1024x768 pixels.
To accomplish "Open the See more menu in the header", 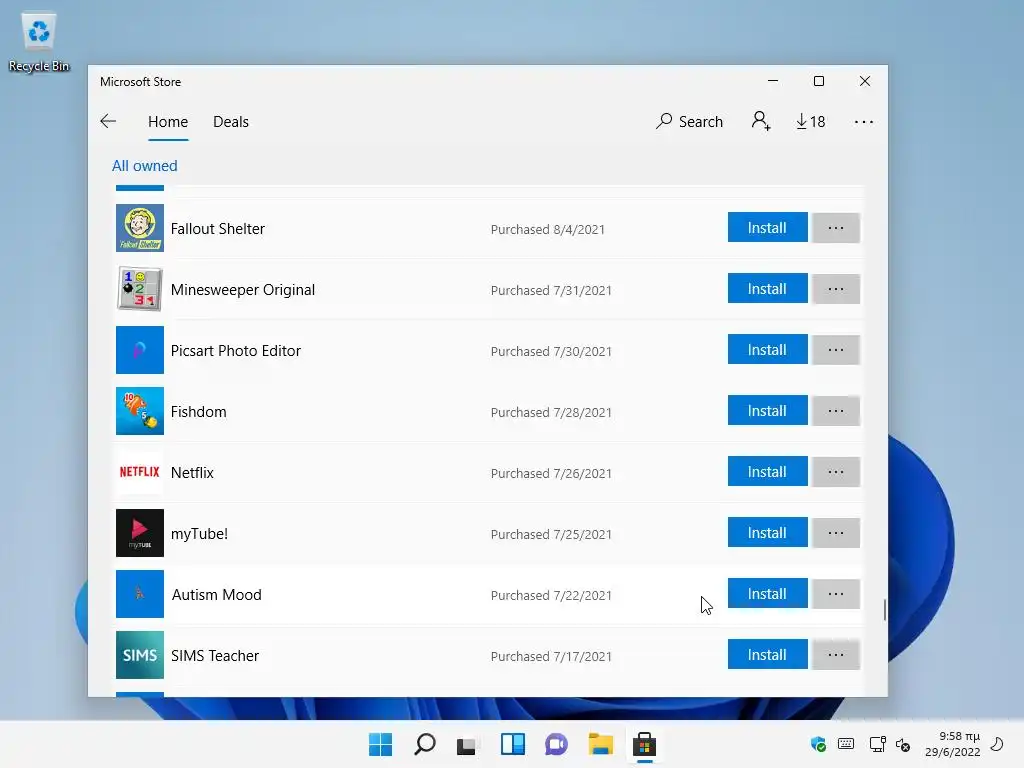I will (863, 121).
